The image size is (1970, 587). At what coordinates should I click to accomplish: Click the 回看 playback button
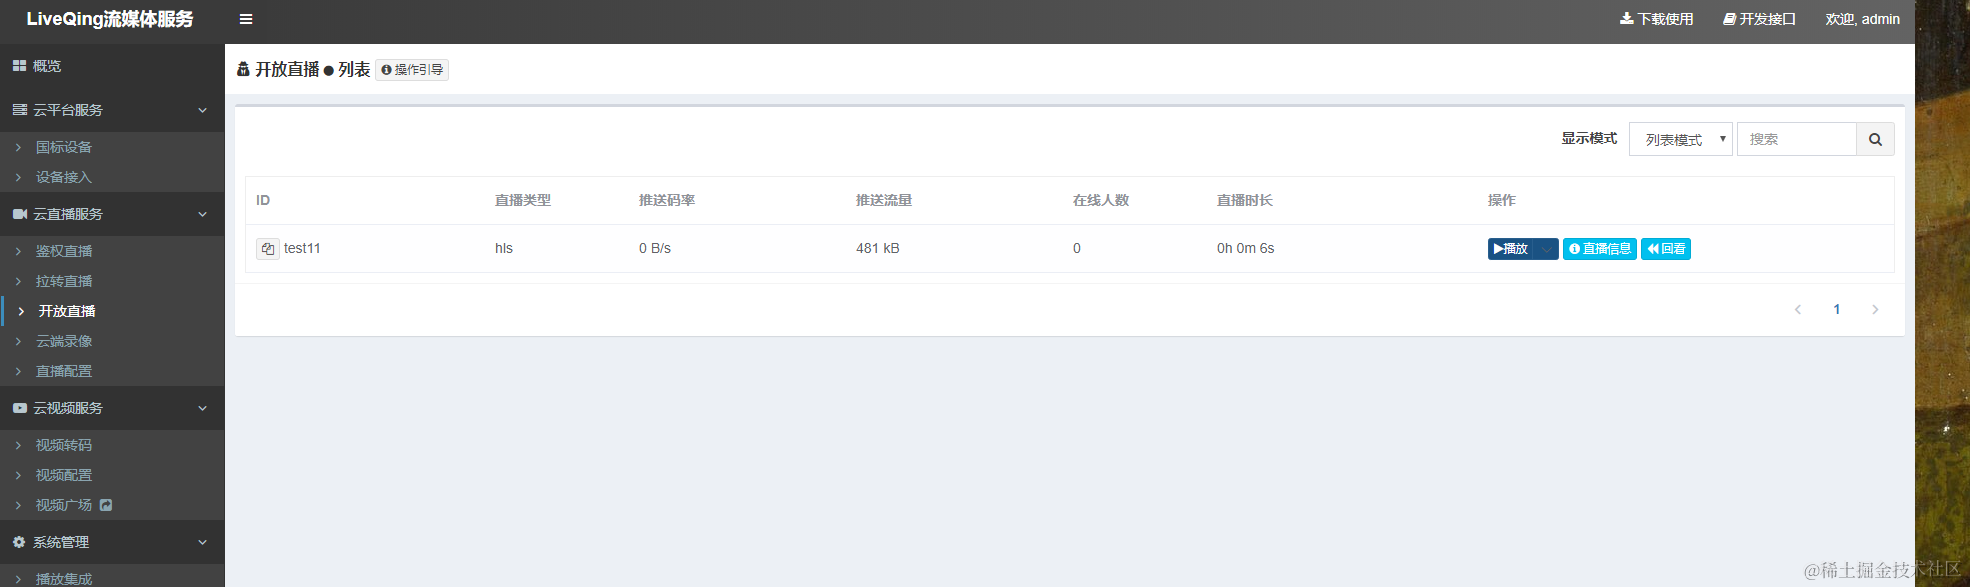coord(1666,249)
